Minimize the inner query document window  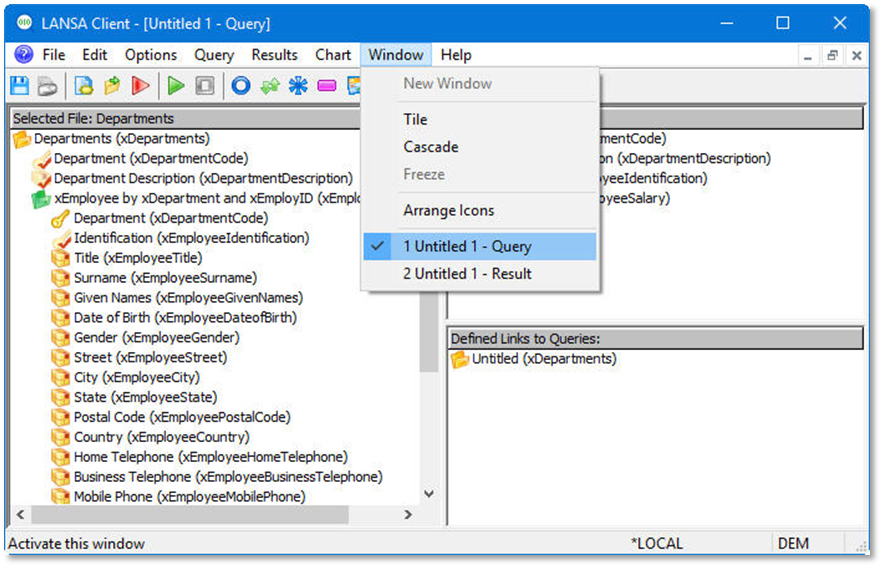808,55
